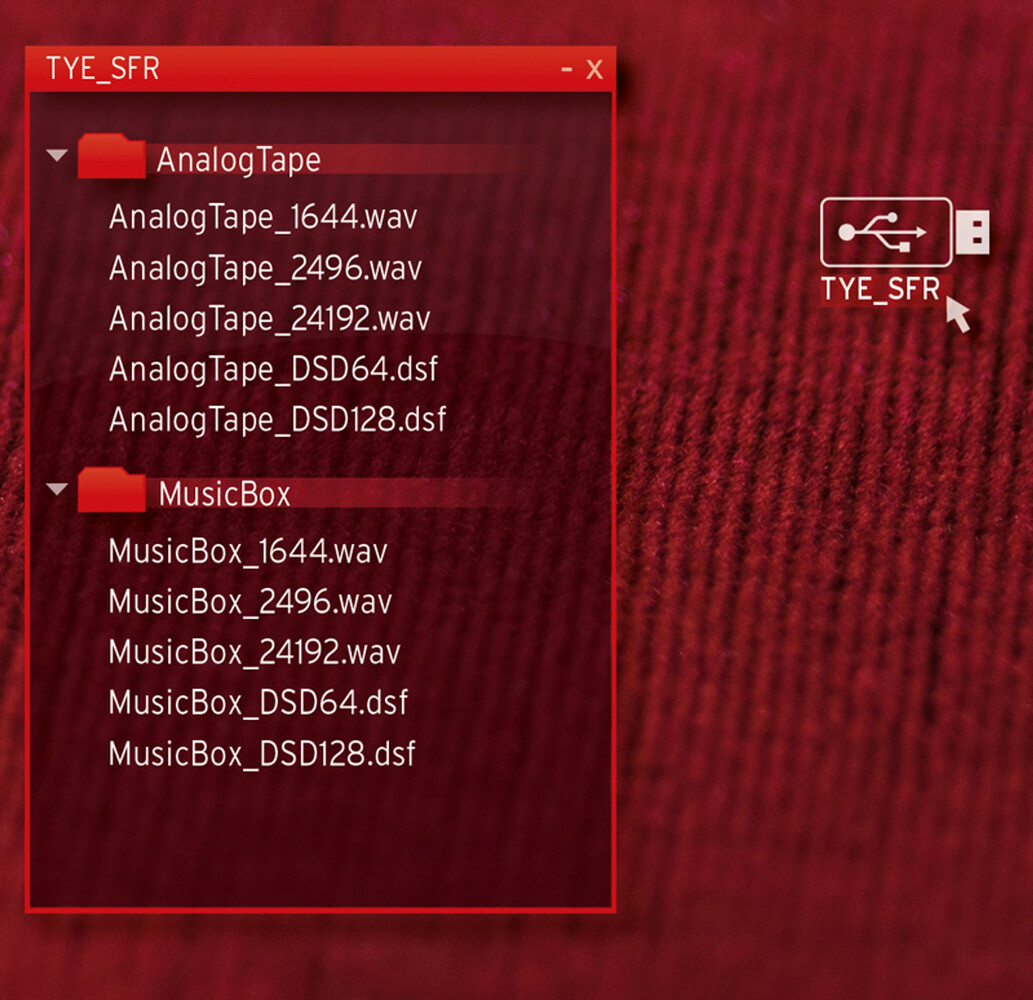Select the AnalogTape folder label
This screenshot has height=1000, width=1033.
click(238, 161)
